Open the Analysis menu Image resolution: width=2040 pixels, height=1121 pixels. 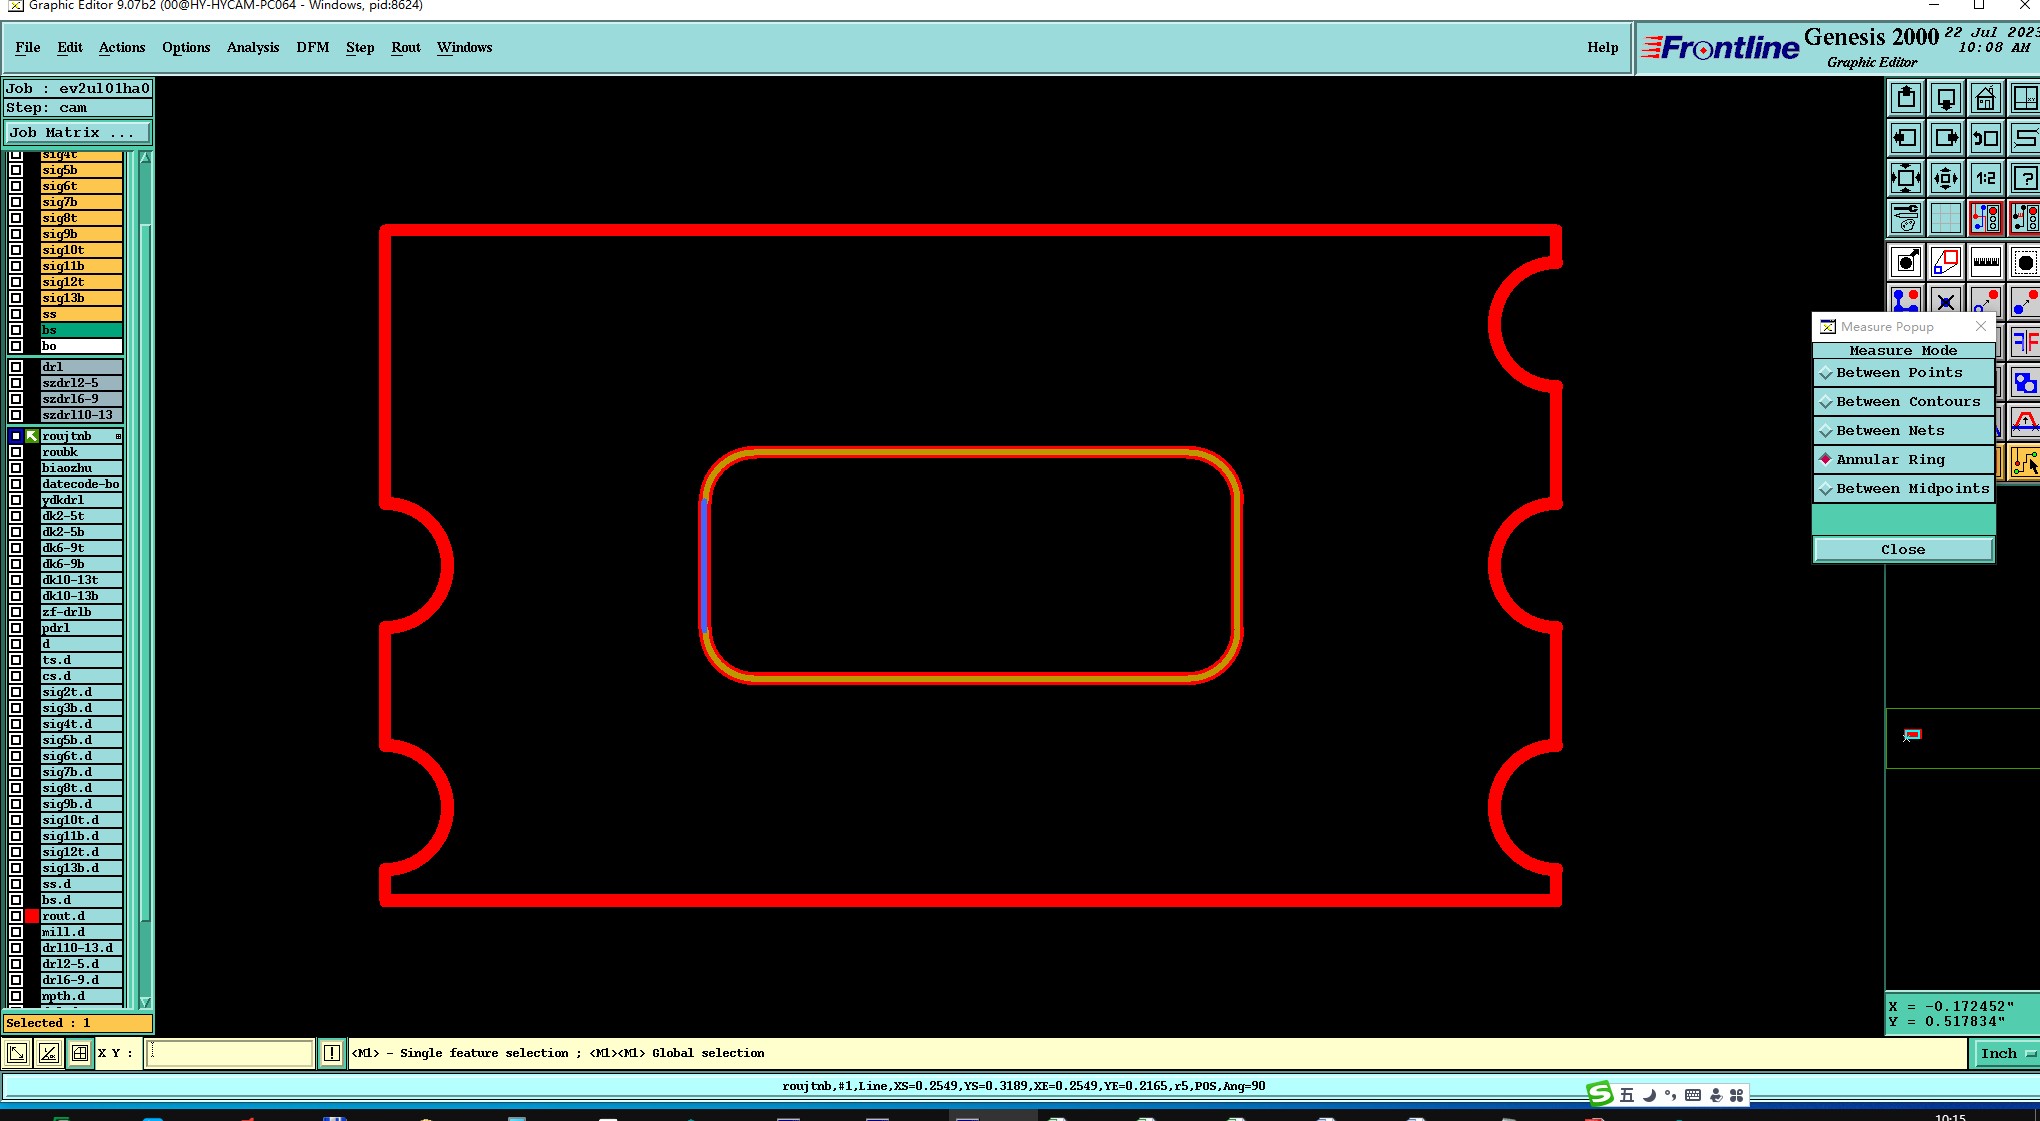coord(252,47)
